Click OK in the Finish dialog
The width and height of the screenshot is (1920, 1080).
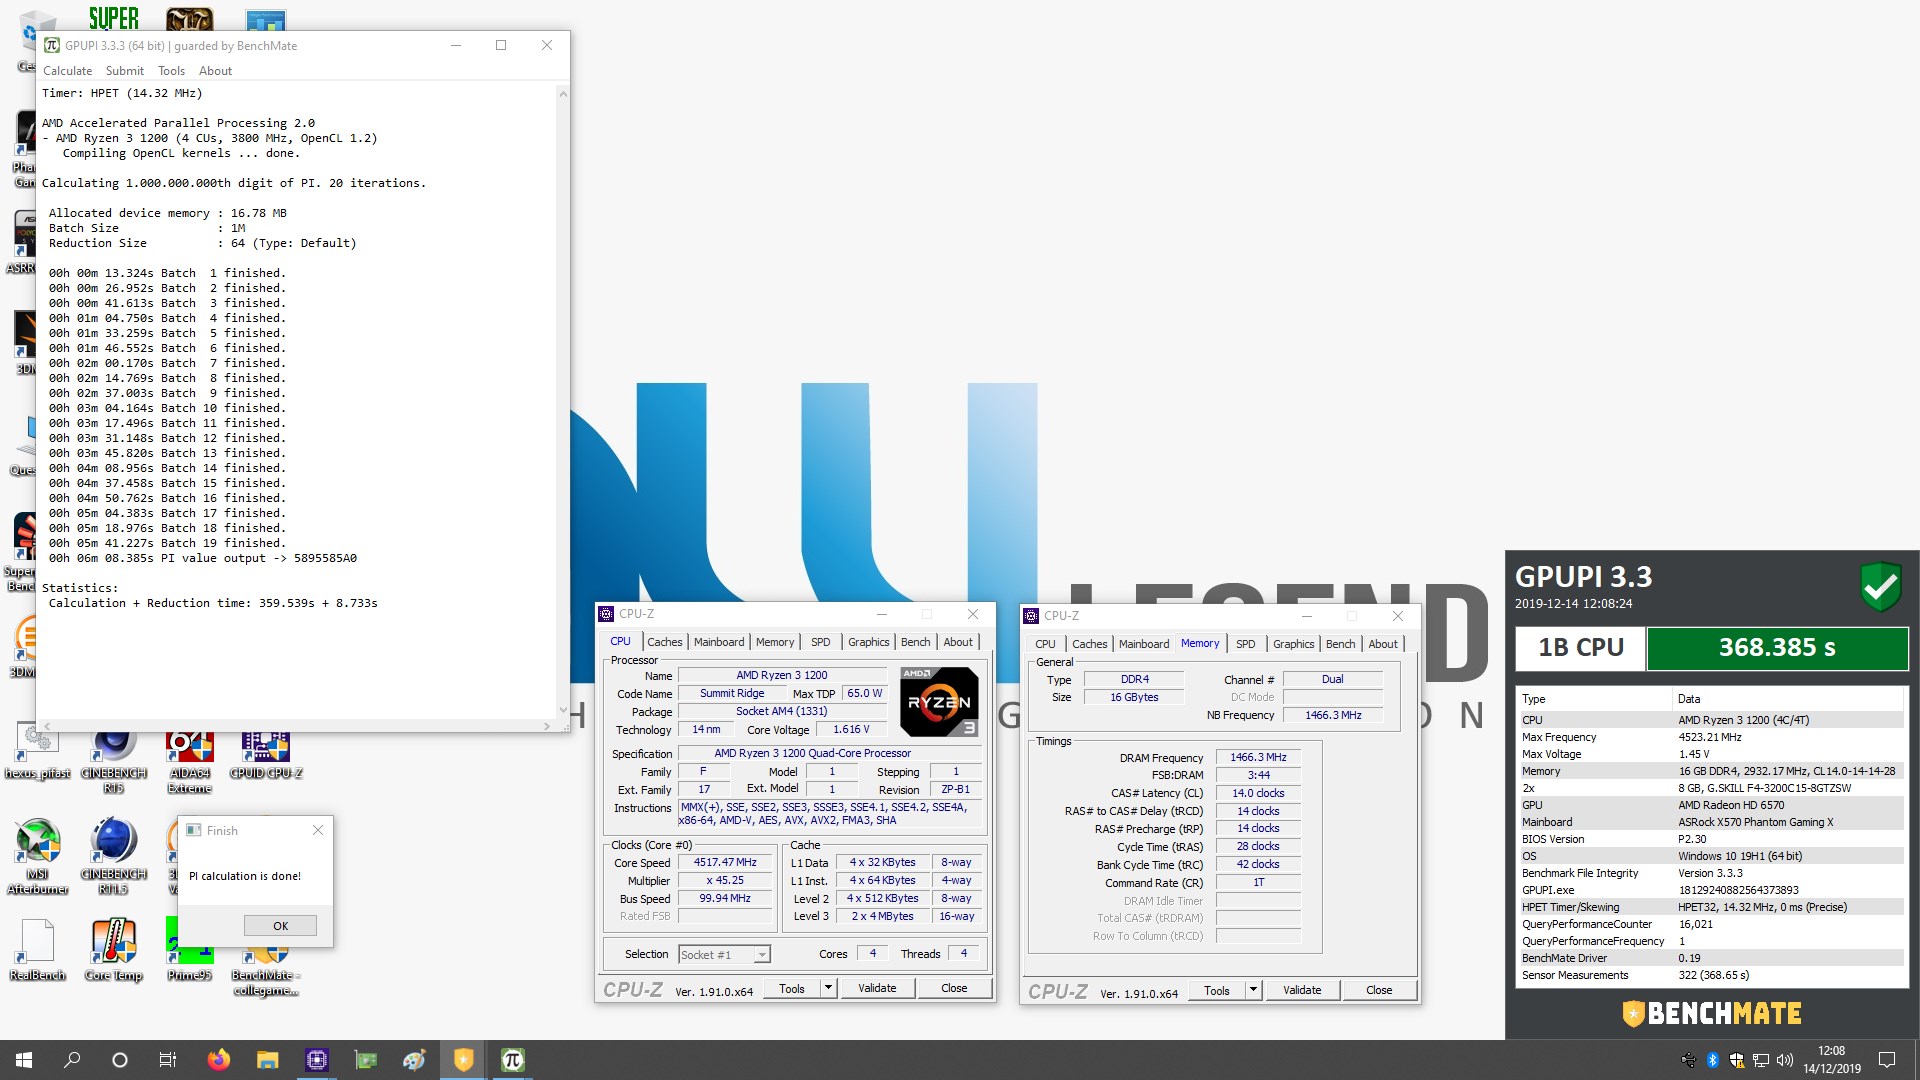[280, 926]
